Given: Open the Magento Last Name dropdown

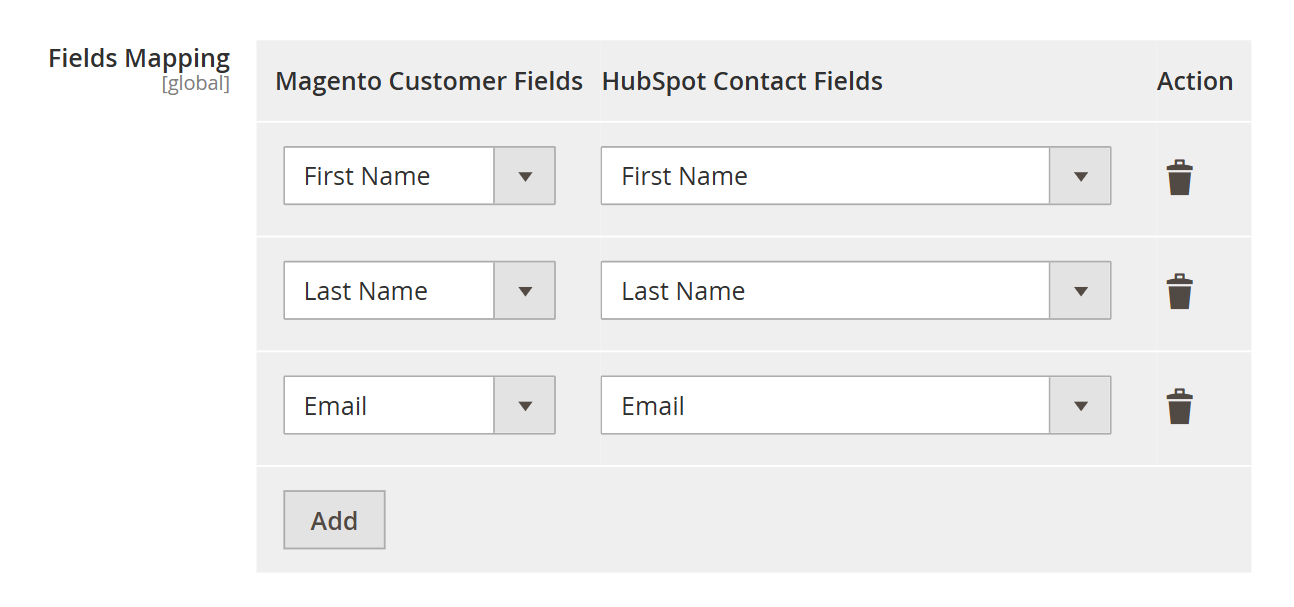Looking at the screenshot, I should click(x=419, y=291).
